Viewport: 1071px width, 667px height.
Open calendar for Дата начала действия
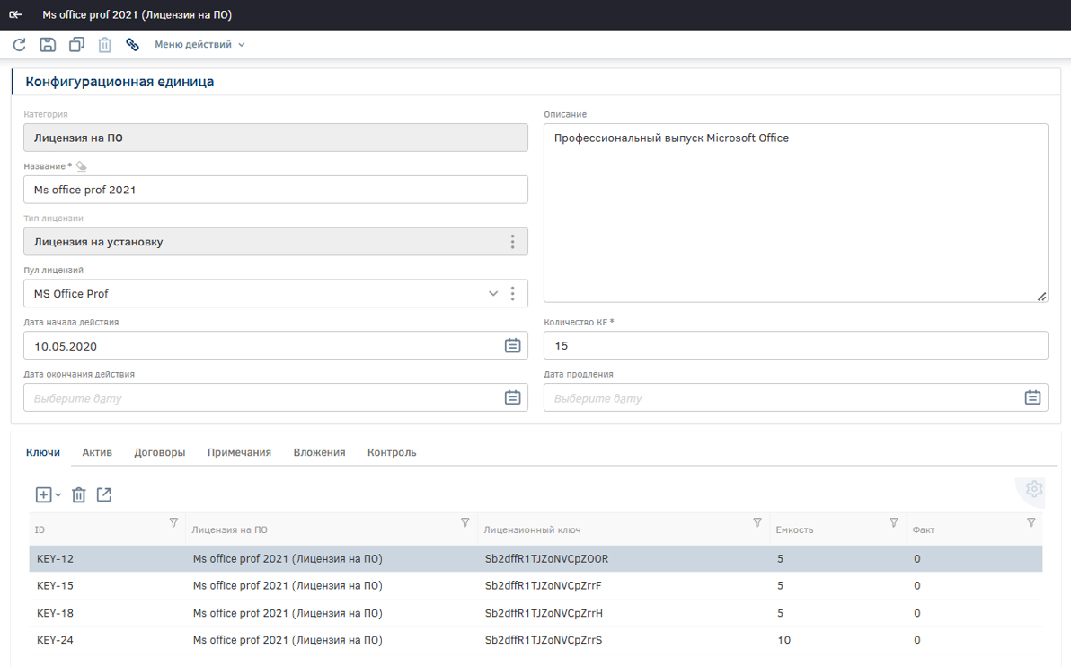click(512, 346)
